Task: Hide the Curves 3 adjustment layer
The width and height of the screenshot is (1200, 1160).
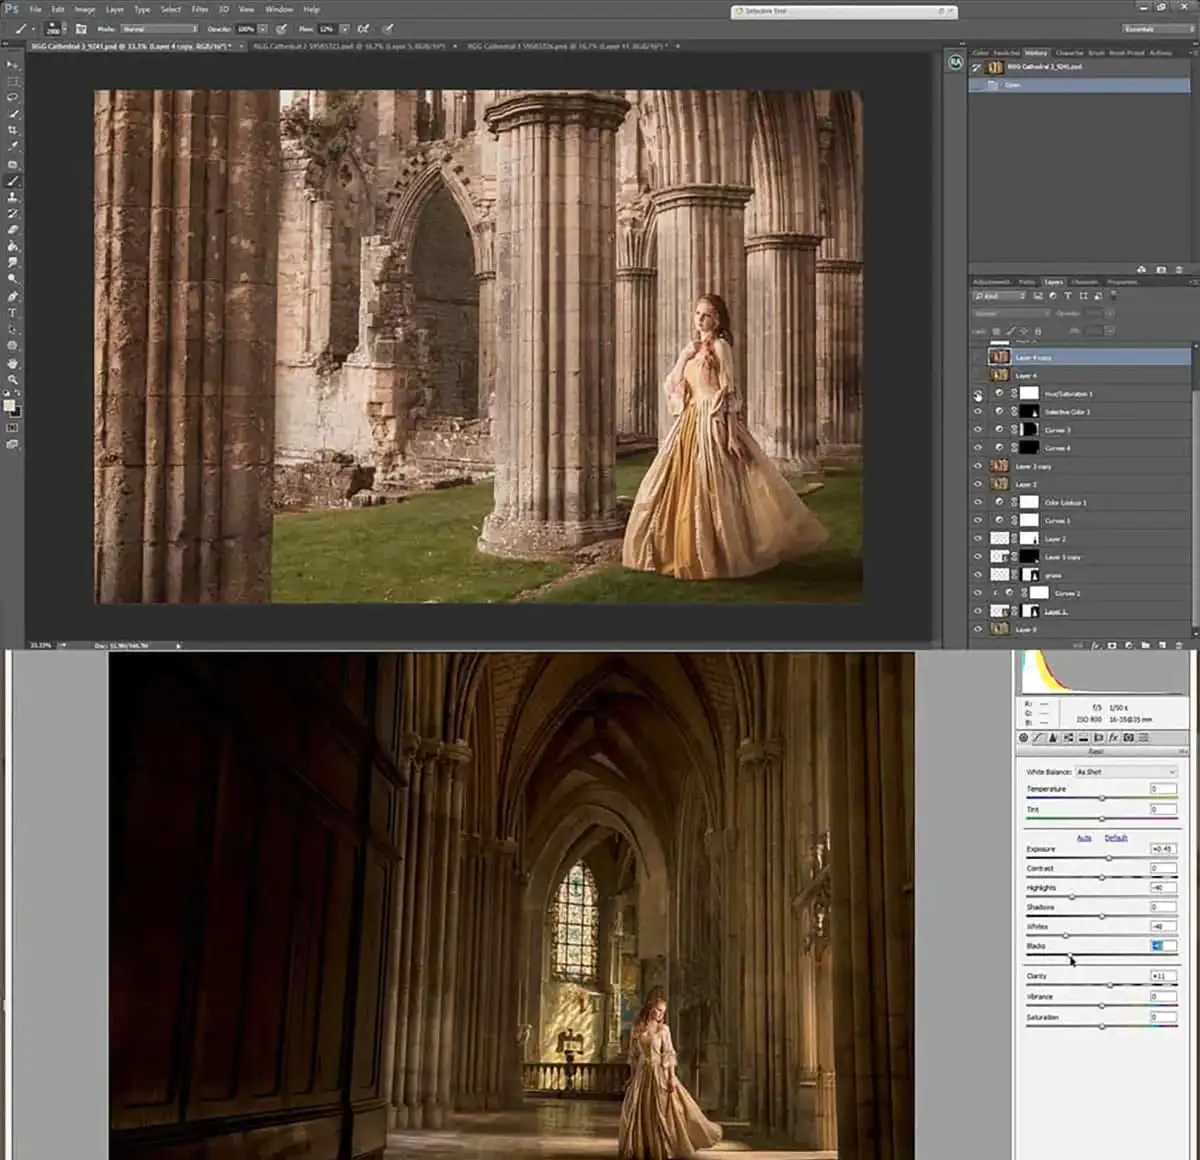Action: pos(978,430)
